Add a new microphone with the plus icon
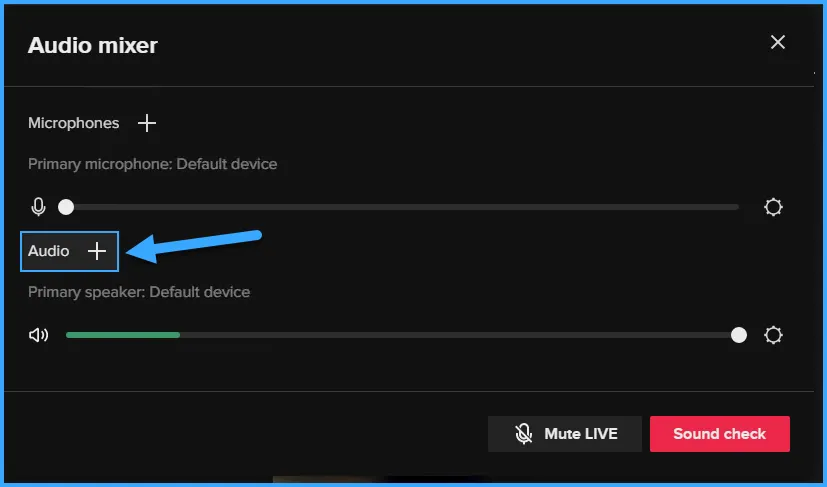Viewport: 827px width, 487px height. [147, 123]
